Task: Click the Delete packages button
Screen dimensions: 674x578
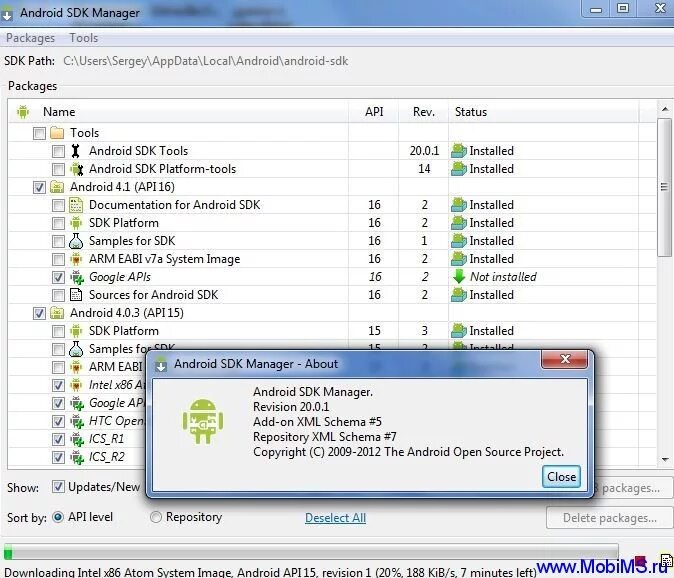Action: pos(610,518)
